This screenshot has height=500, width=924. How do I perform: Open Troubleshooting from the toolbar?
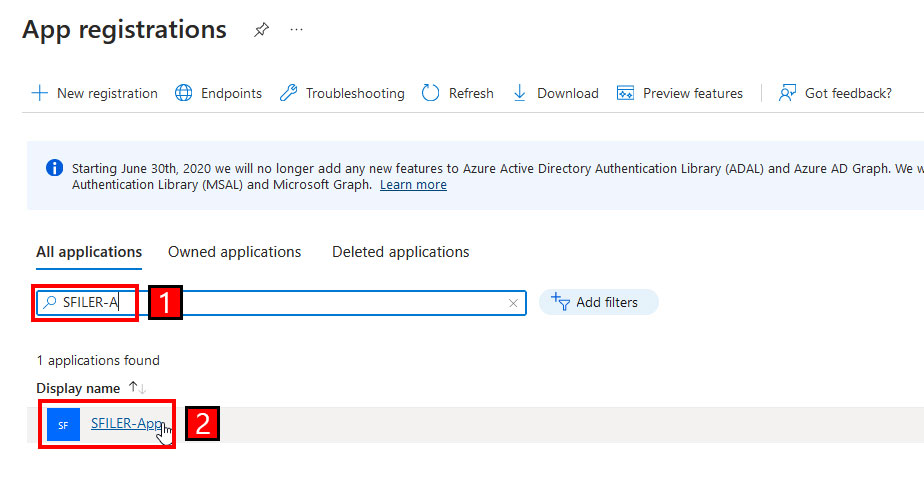pyautogui.click(x=355, y=93)
